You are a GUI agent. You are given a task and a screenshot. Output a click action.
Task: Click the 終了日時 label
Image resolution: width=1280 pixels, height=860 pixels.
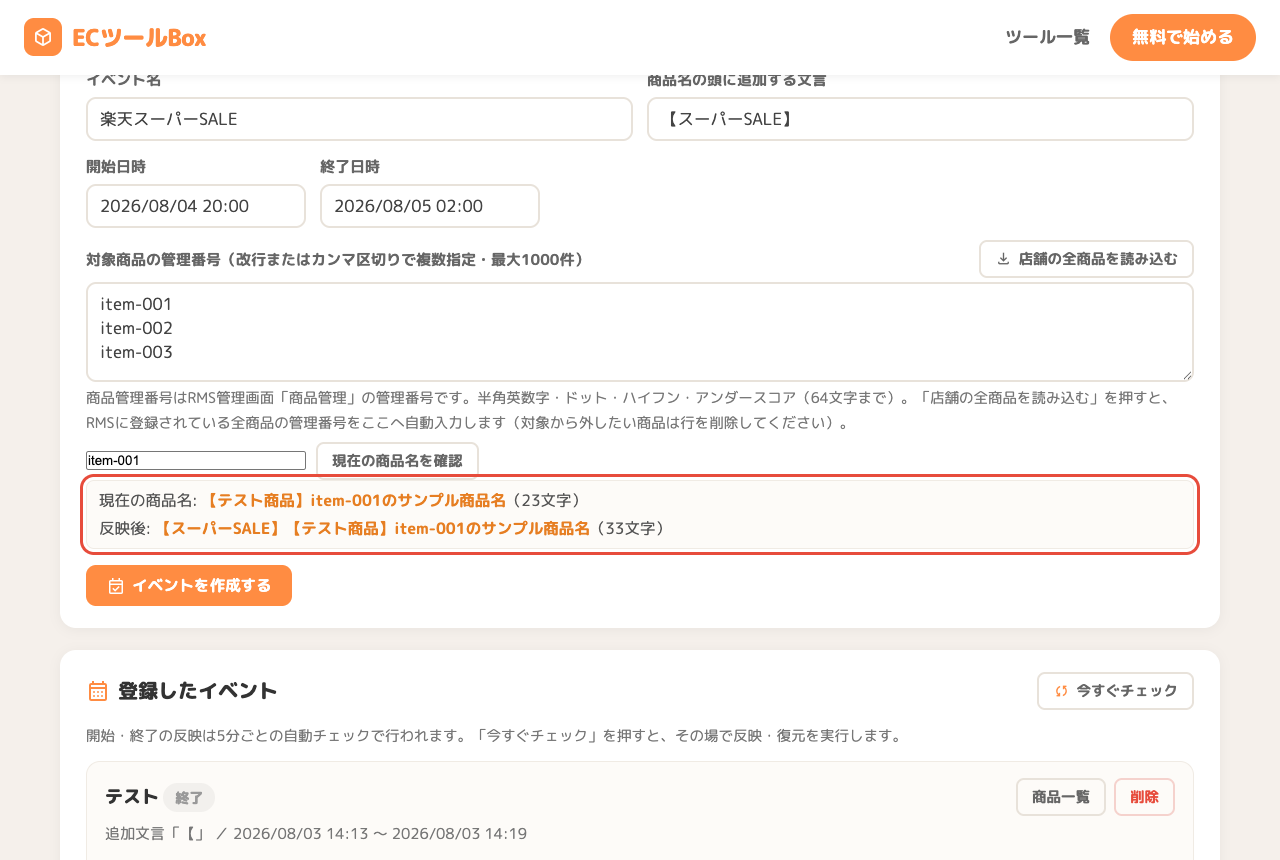[x=350, y=167]
